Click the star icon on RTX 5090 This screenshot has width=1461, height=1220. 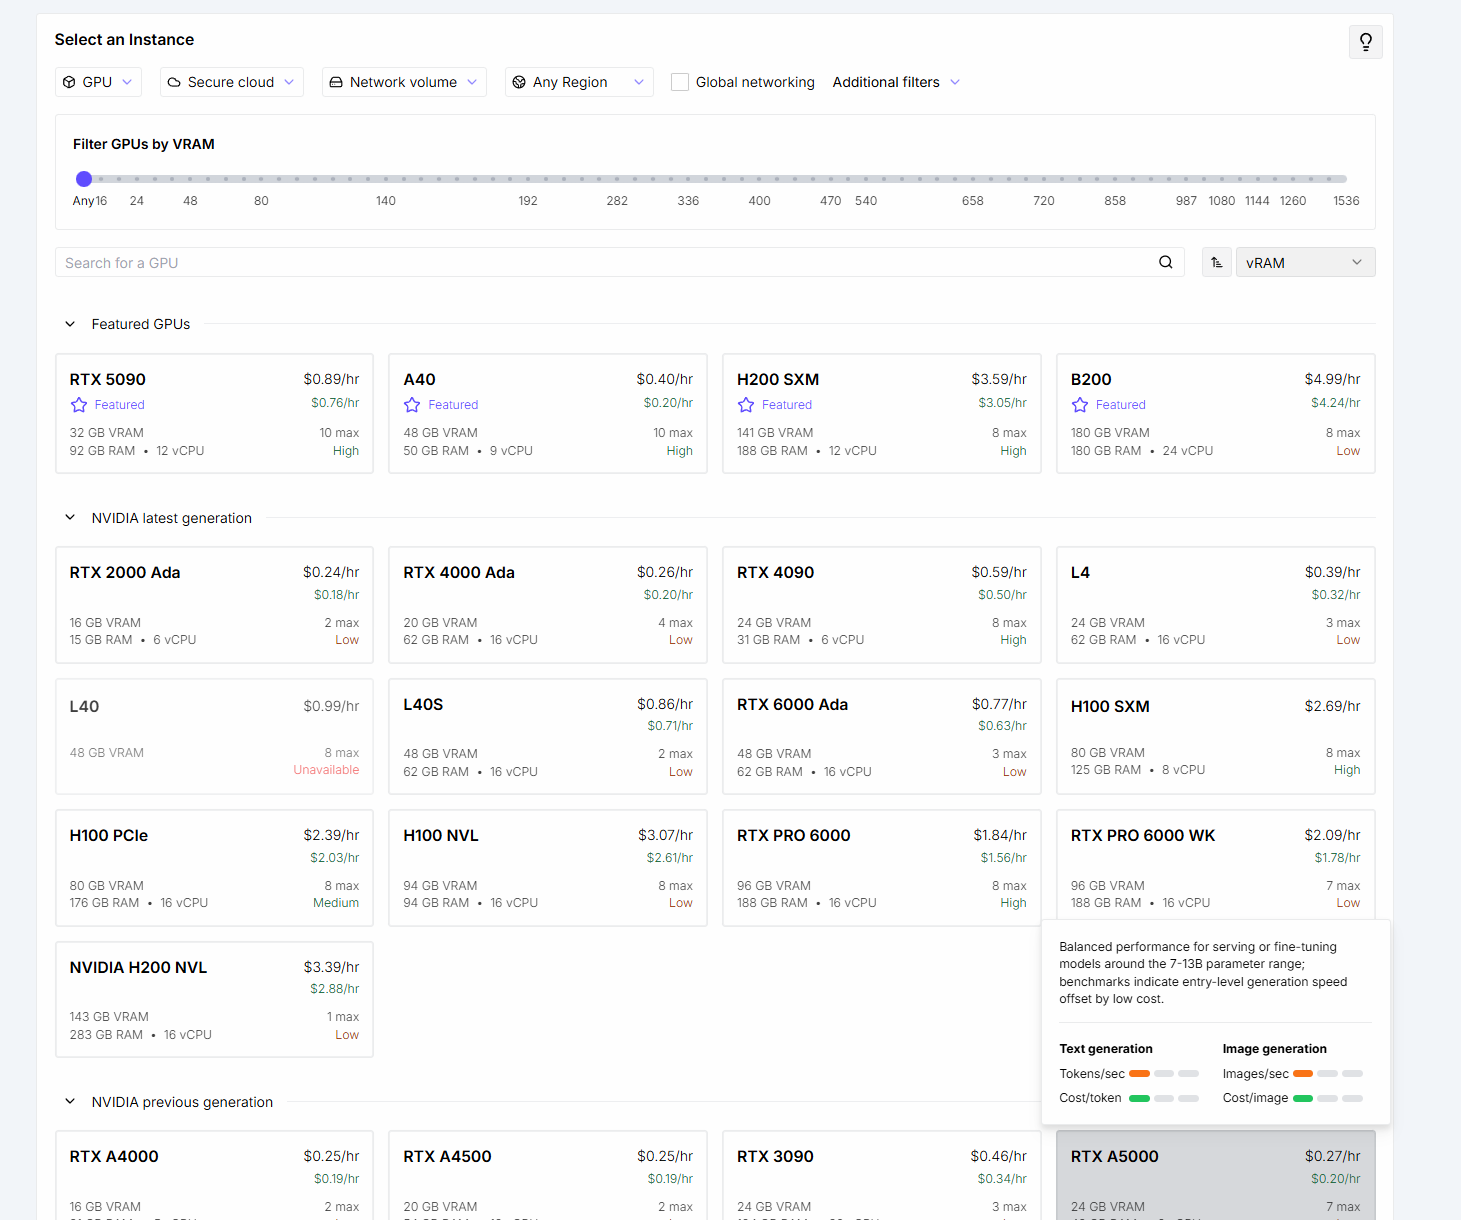[x=79, y=405]
